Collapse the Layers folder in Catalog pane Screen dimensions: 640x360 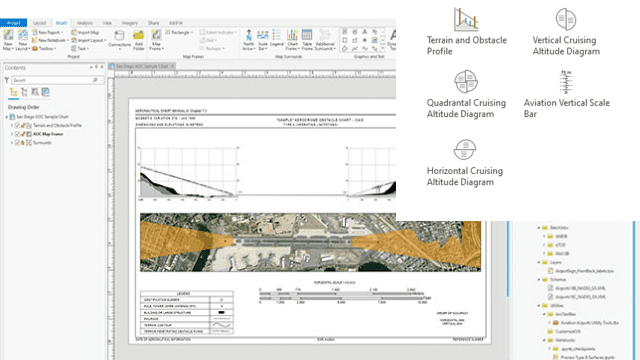click(x=539, y=262)
